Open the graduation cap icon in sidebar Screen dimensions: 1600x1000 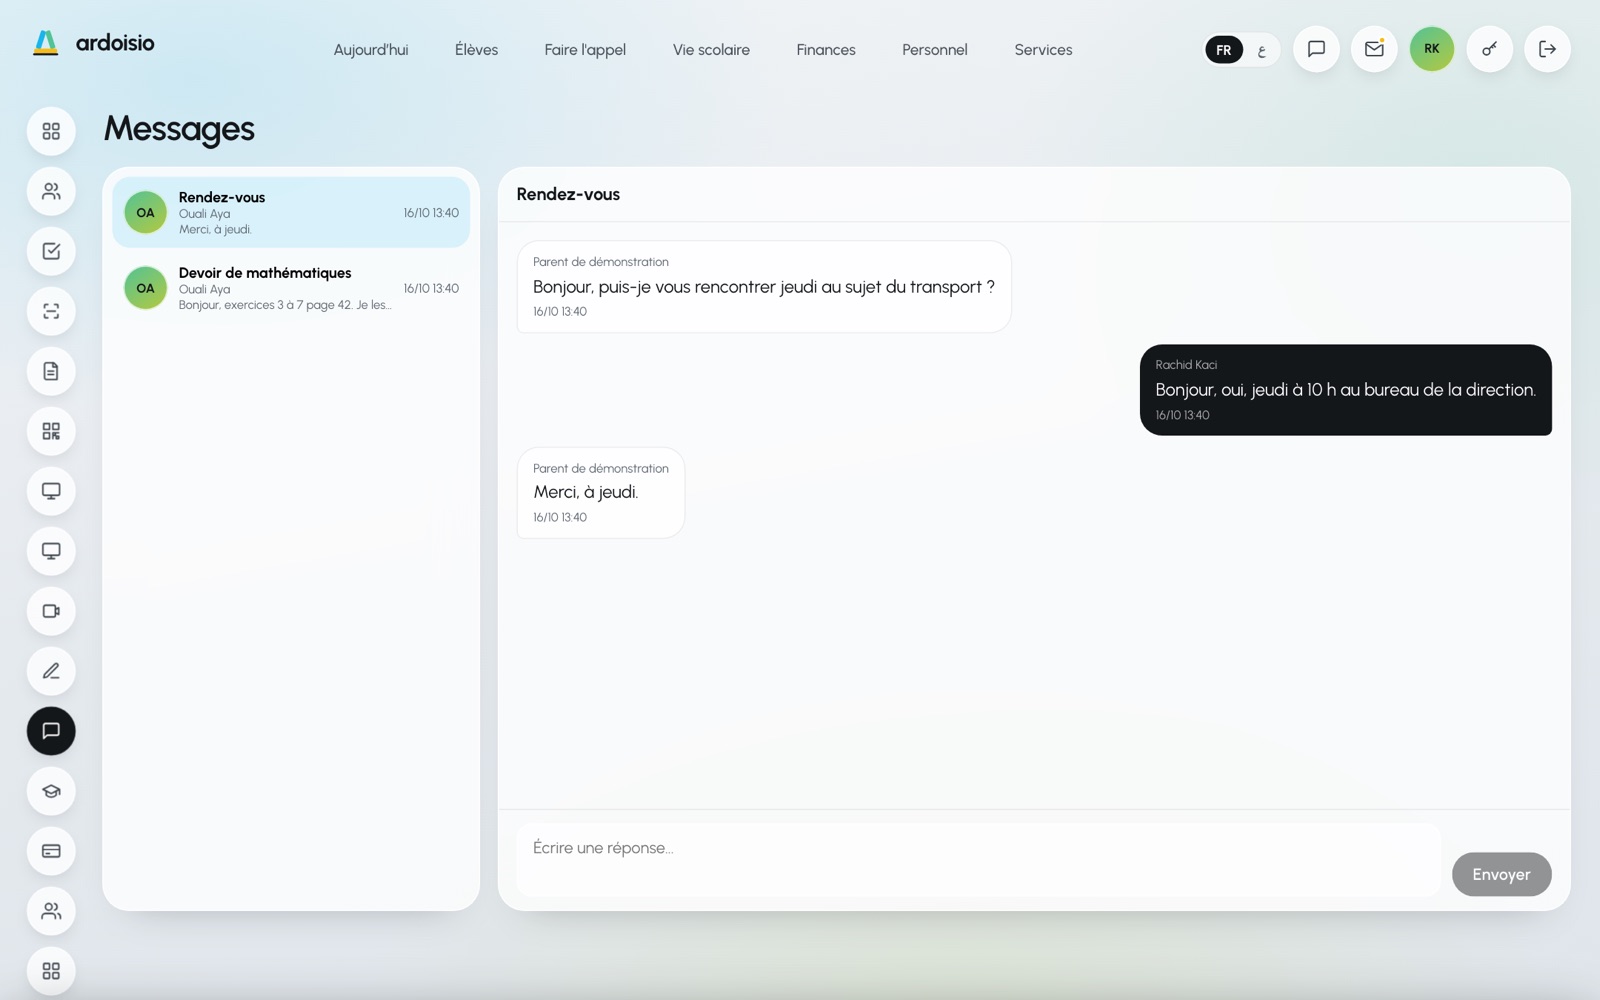[x=51, y=791]
